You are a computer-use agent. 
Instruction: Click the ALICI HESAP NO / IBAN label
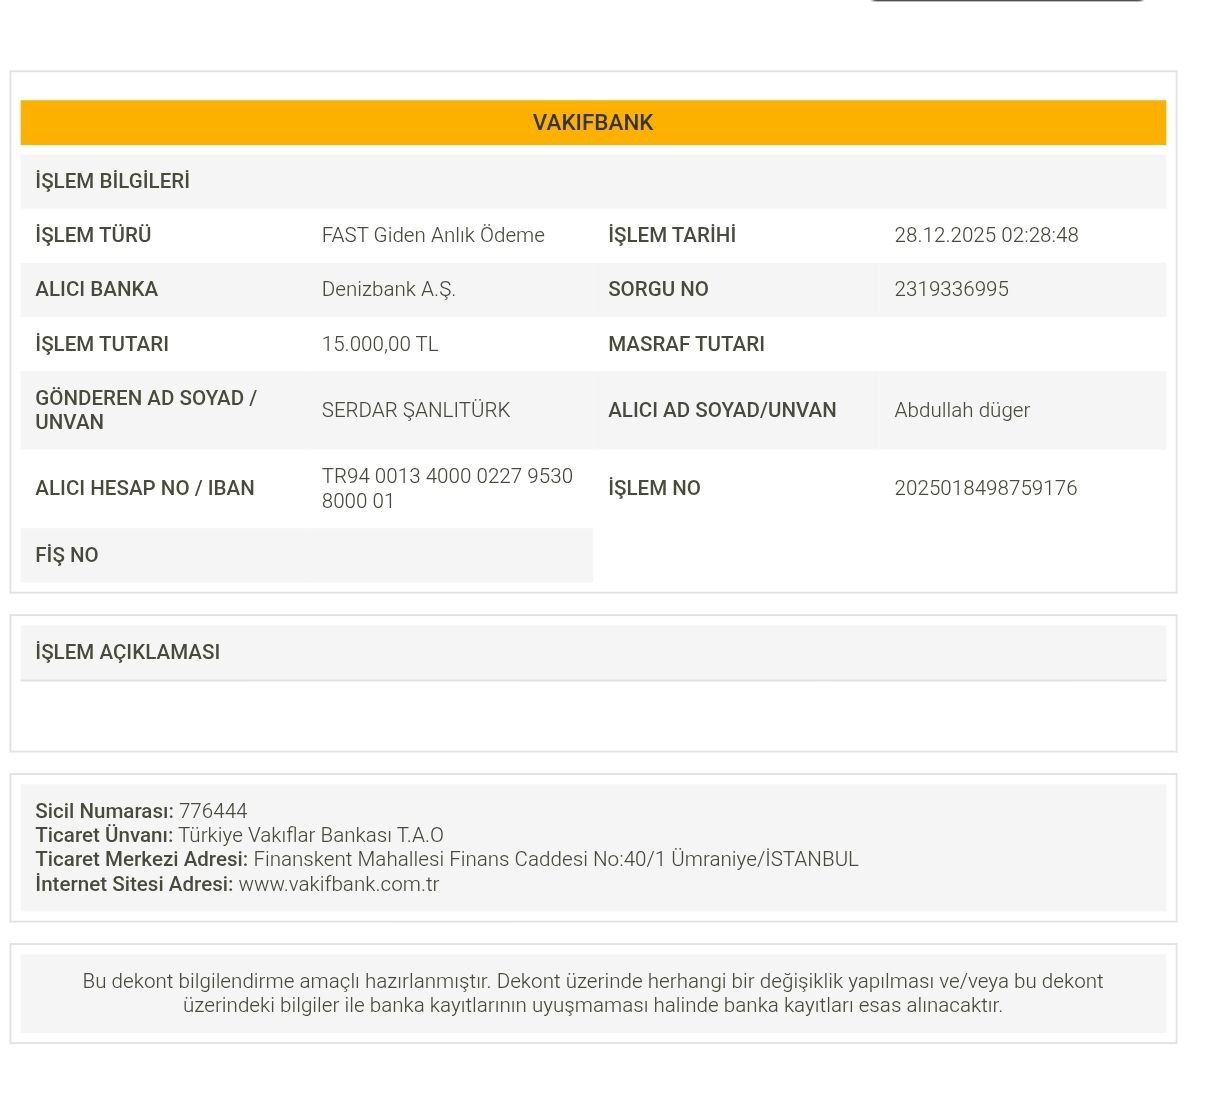point(145,488)
